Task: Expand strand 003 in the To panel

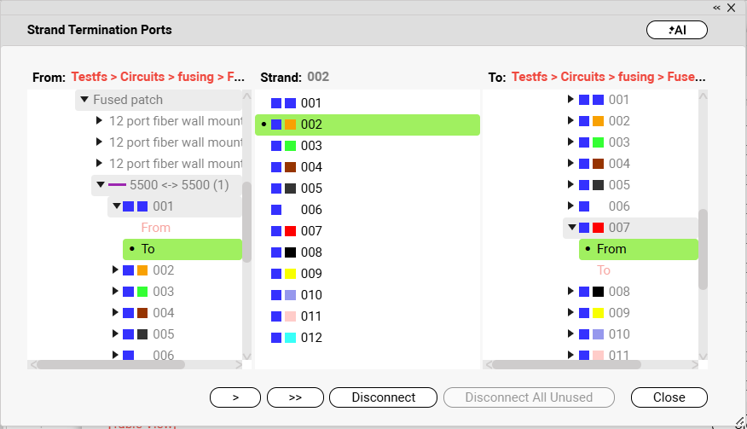Action: pos(570,142)
